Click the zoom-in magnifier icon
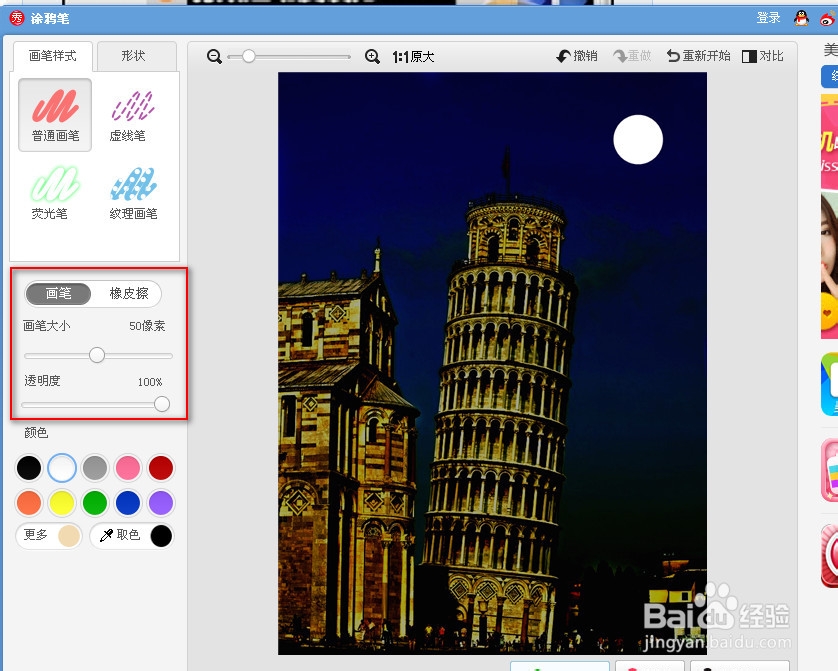 (x=373, y=56)
